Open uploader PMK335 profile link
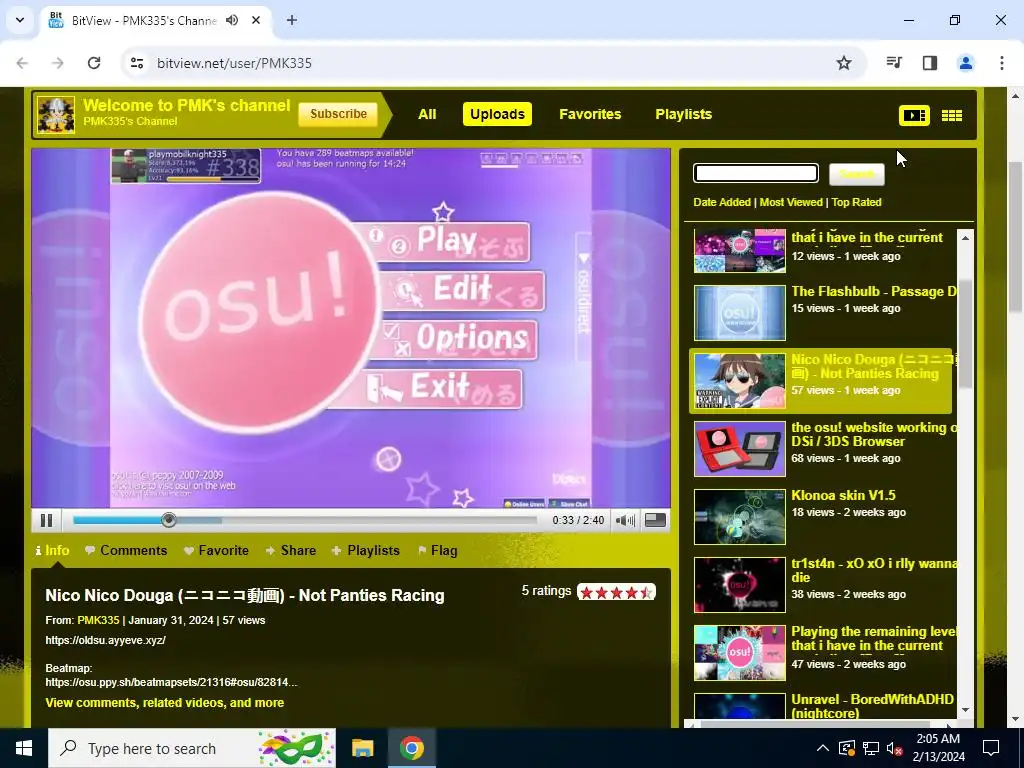This screenshot has width=1024, height=768. [98, 620]
